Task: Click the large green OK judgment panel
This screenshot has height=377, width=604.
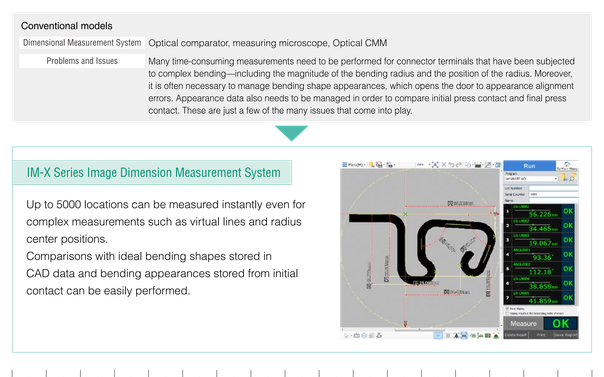Action: pyautogui.click(x=560, y=323)
